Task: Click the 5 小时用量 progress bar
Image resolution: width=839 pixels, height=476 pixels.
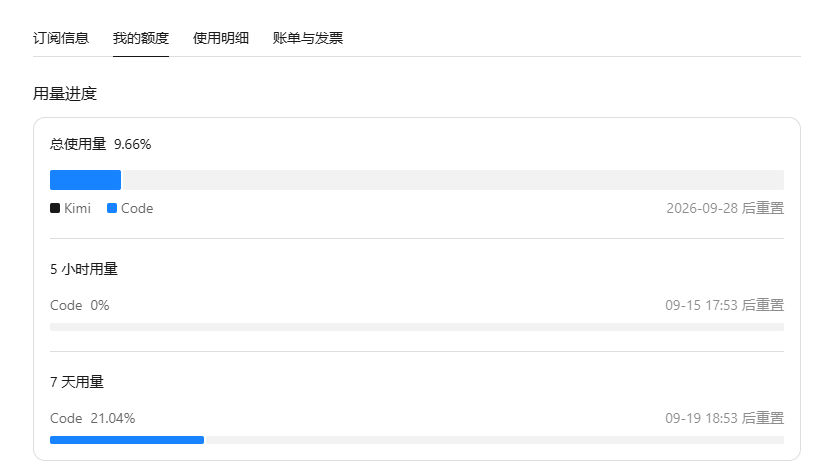Action: (x=417, y=327)
